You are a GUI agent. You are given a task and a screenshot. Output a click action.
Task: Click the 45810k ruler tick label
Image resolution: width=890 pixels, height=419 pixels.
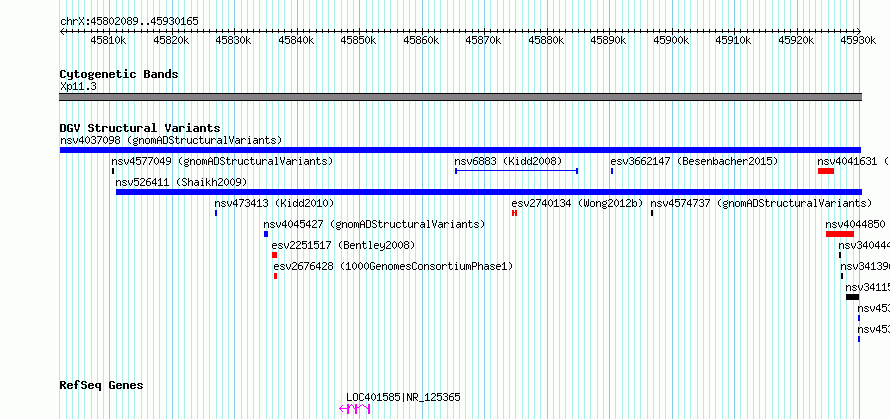108,40
